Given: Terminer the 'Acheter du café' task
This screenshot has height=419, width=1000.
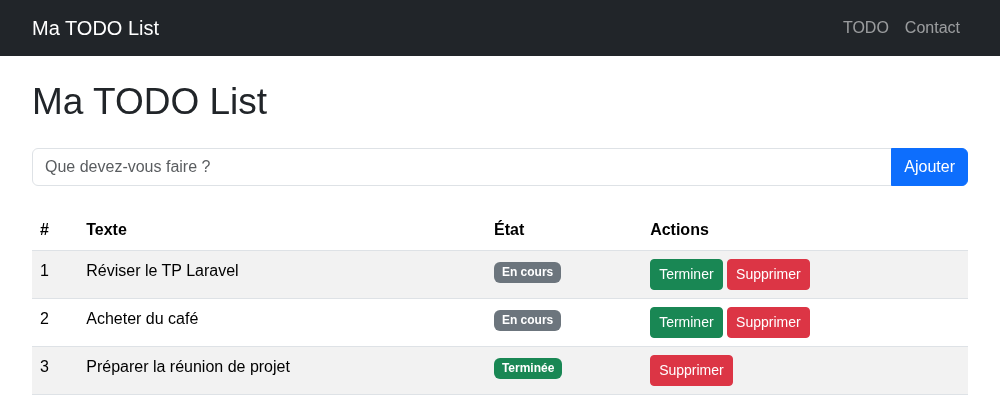Looking at the screenshot, I should pyautogui.click(x=686, y=322).
